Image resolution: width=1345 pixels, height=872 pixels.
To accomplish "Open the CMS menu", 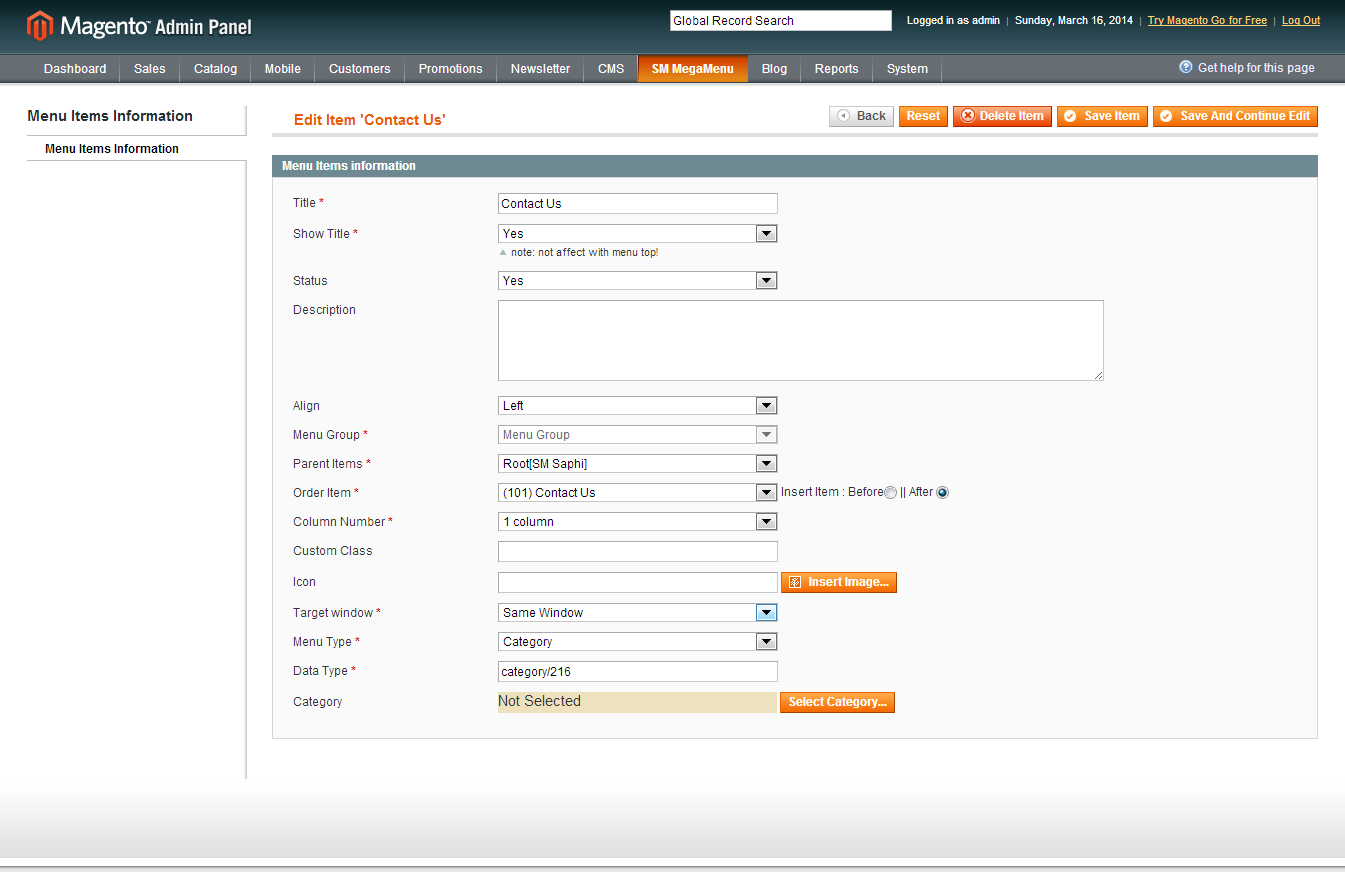I will [611, 69].
